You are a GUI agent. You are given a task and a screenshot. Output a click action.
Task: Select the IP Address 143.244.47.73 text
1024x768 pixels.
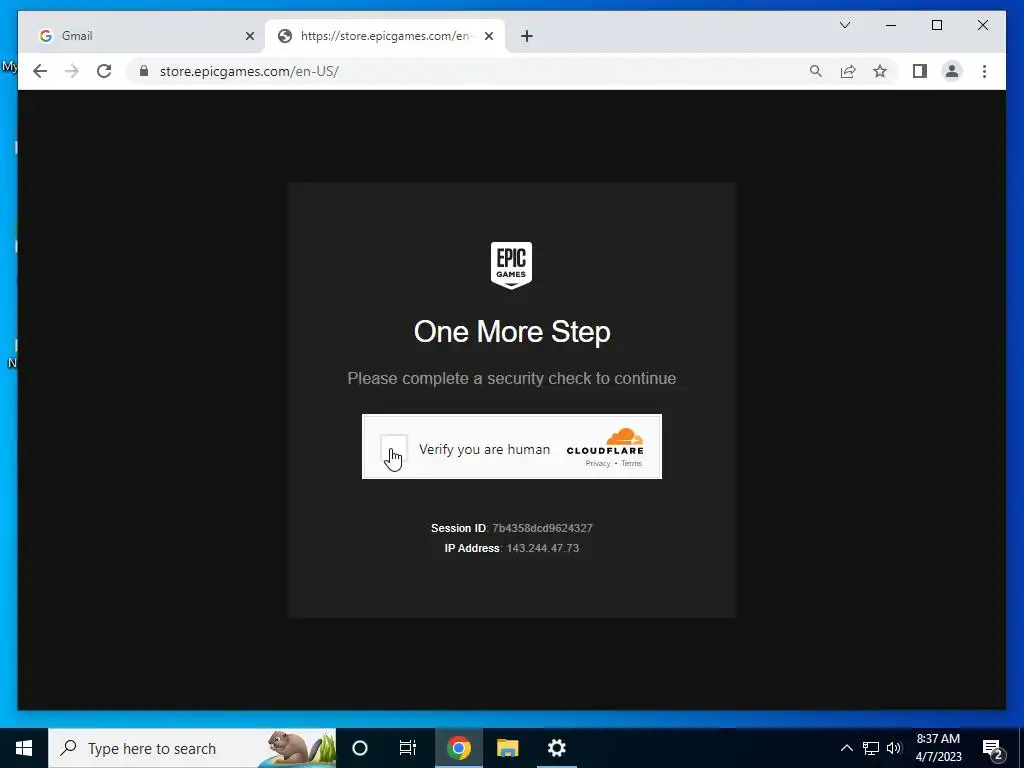coord(543,548)
